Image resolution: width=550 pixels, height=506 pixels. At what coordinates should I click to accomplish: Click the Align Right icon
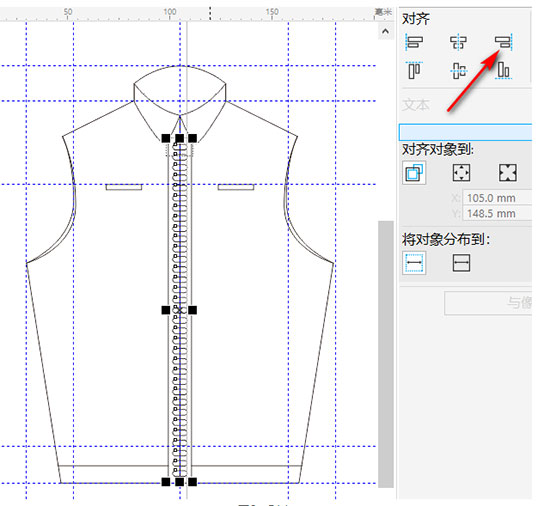click(504, 42)
